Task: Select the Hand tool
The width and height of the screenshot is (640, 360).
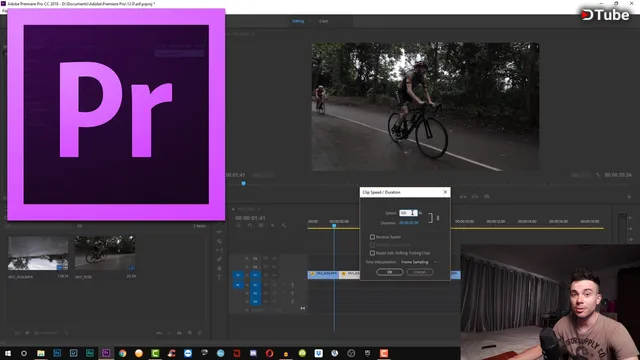Action: click(219, 268)
